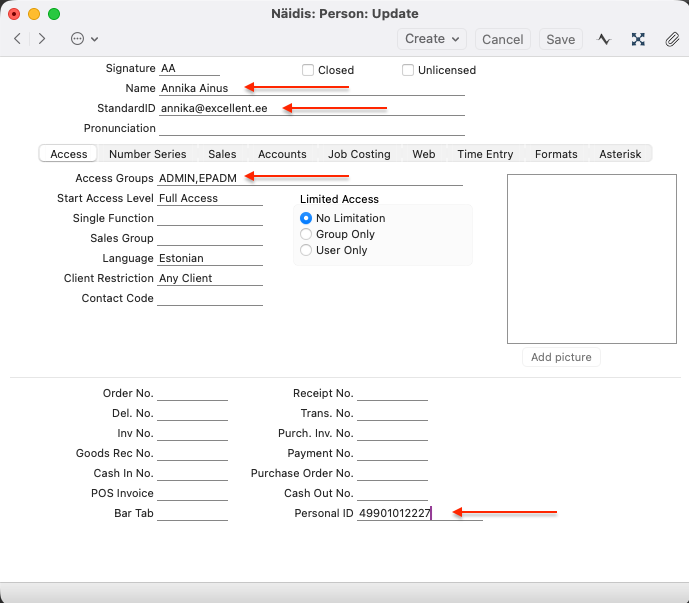Open the dropdown chevron beside ellipsis icon
The height and width of the screenshot is (603, 689).
[x=95, y=40]
